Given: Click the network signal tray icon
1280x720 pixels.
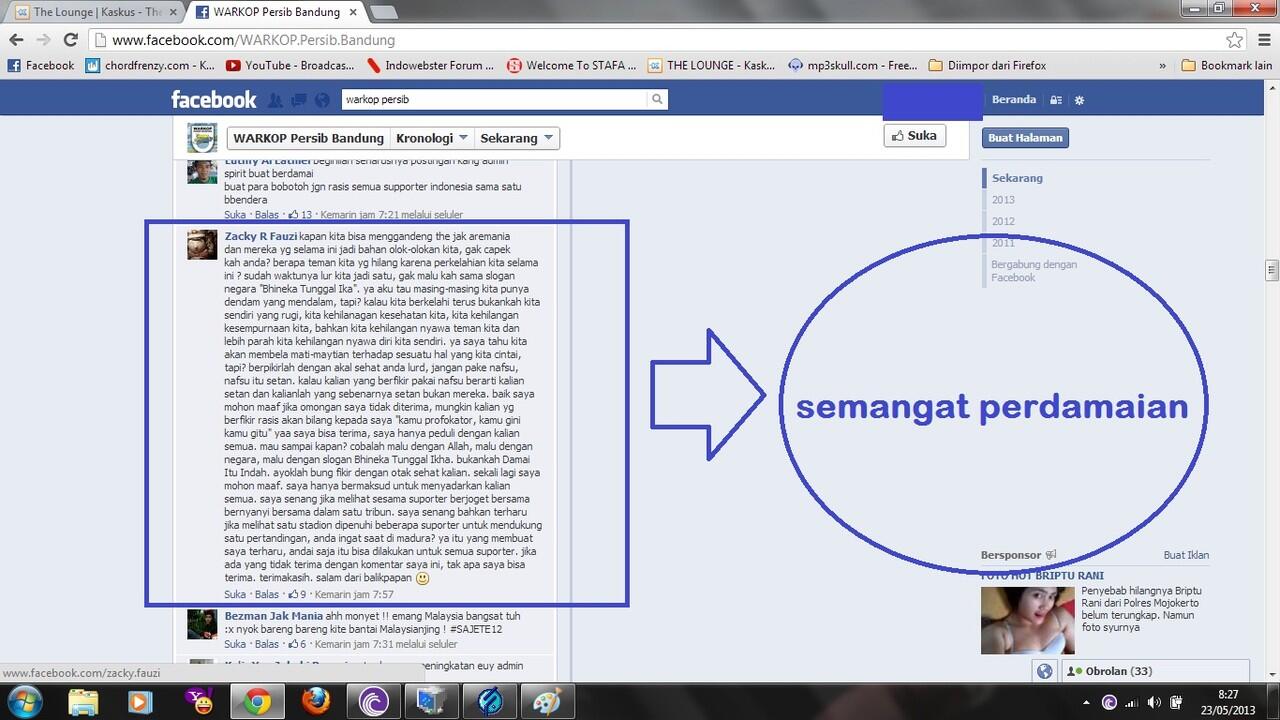Looking at the screenshot, I should coord(1133,702).
